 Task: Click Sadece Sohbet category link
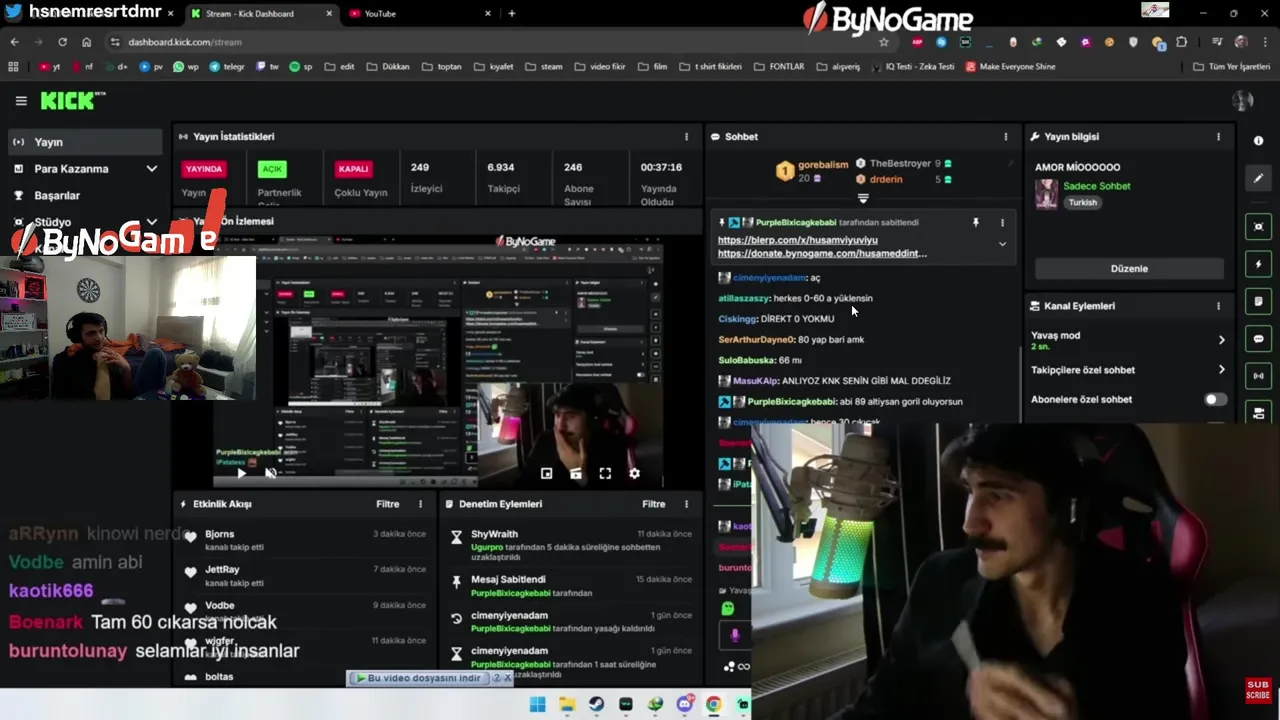(1096, 186)
